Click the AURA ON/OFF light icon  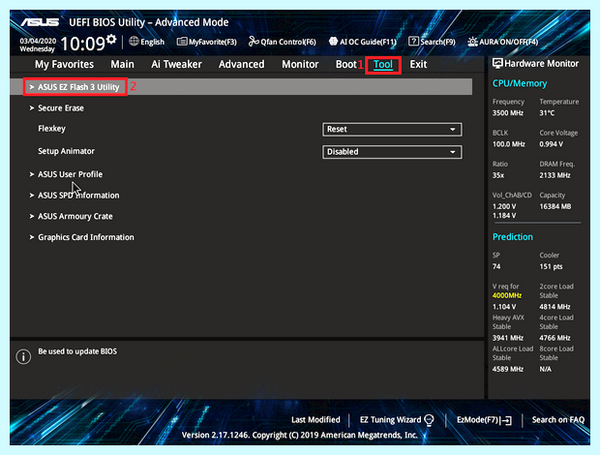(x=473, y=41)
